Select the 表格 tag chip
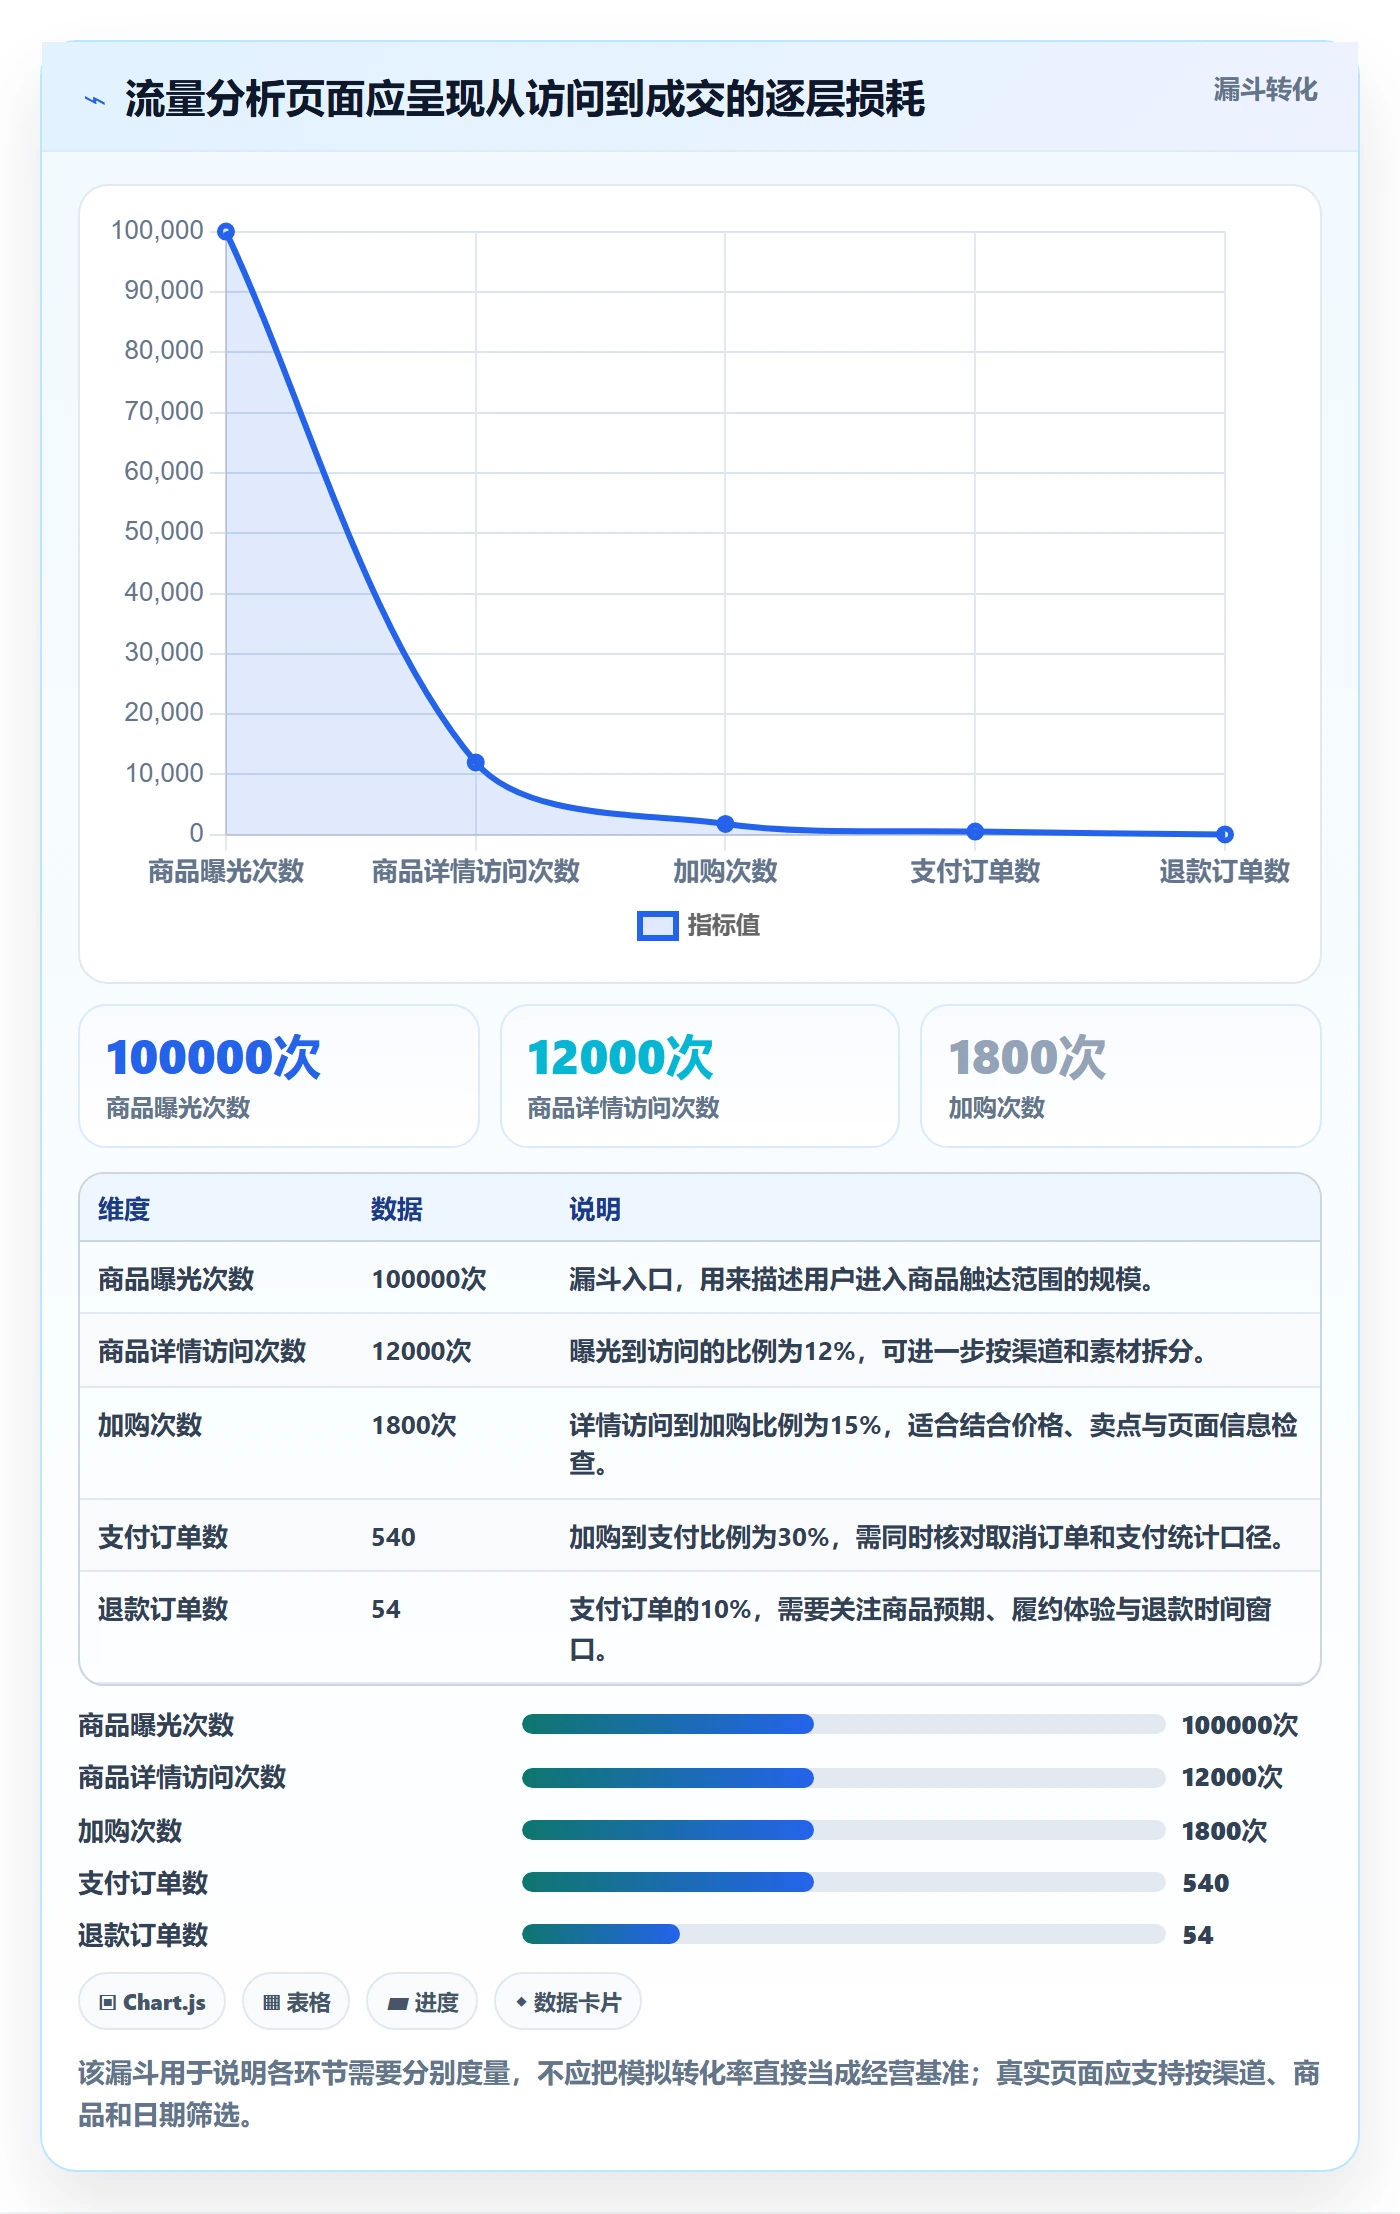Viewport: 1400px width, 2214px height. point(296,2002)
